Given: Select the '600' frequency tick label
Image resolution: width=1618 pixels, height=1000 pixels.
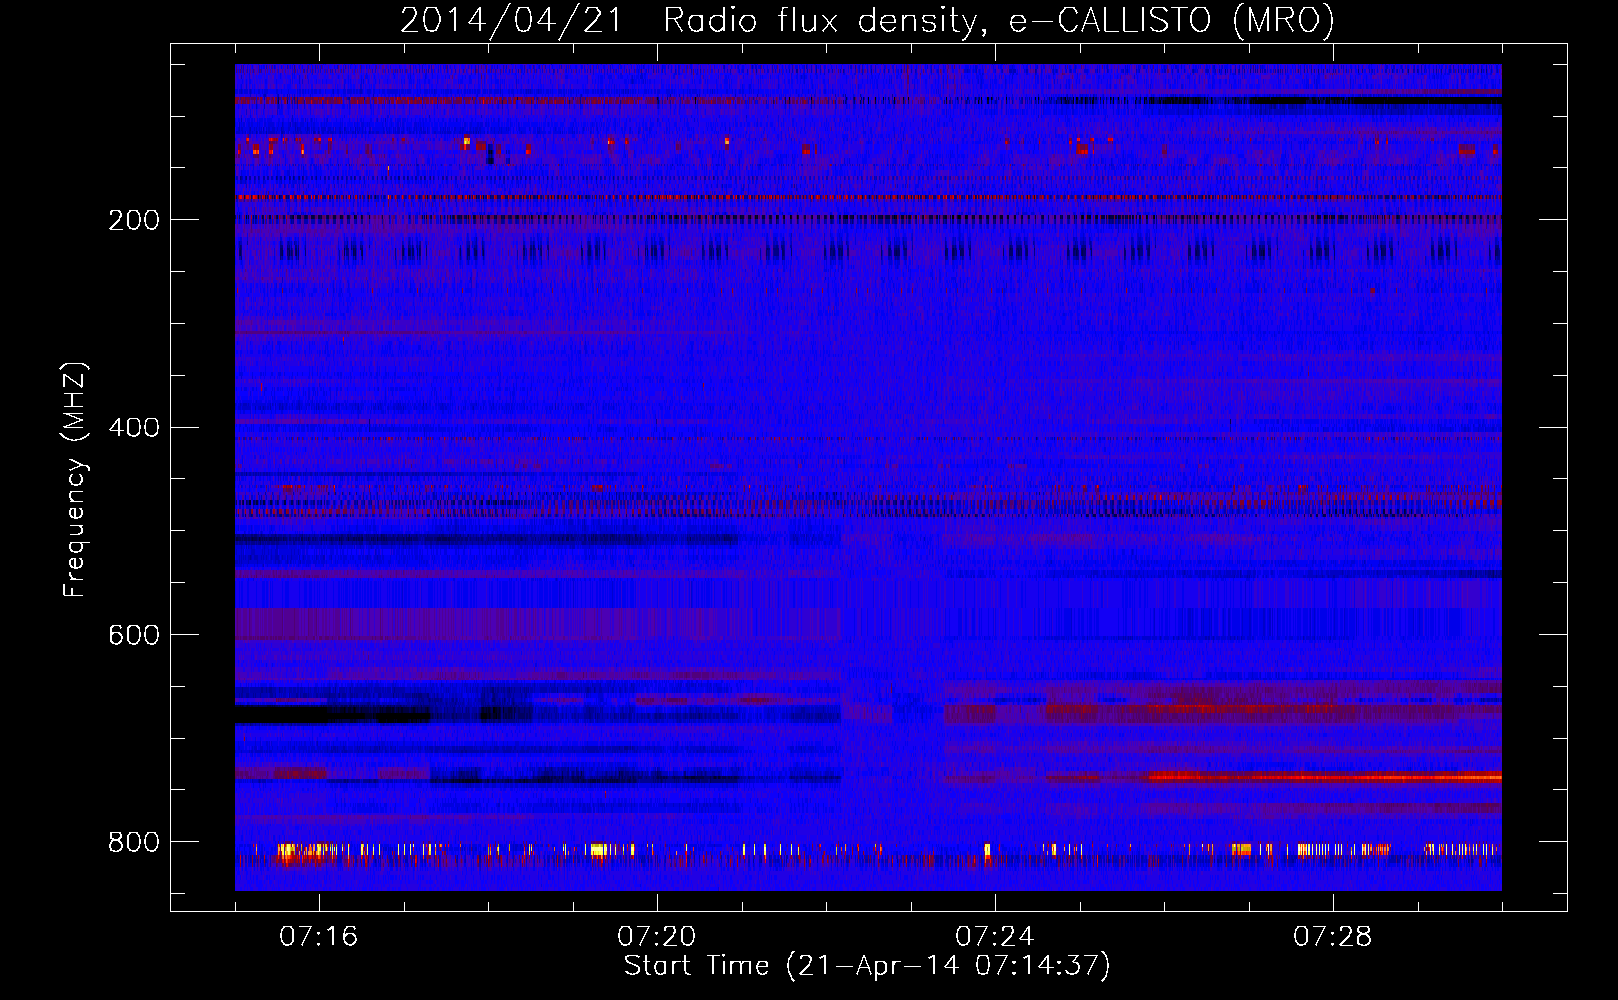Looking at the screenshot, I should [x=134, y=636].
